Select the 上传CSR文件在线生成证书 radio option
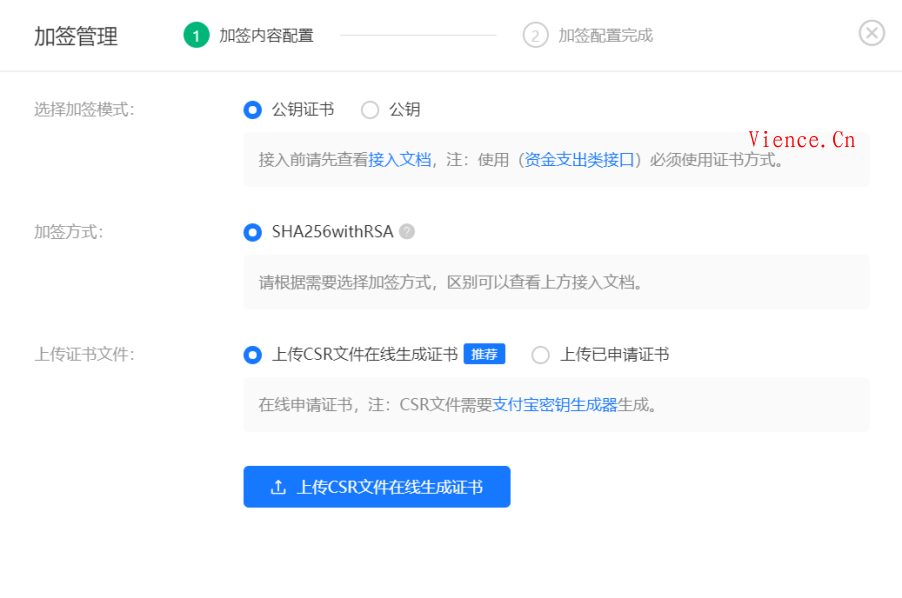Viewport: 902px width, 598px height. point(252,354)
